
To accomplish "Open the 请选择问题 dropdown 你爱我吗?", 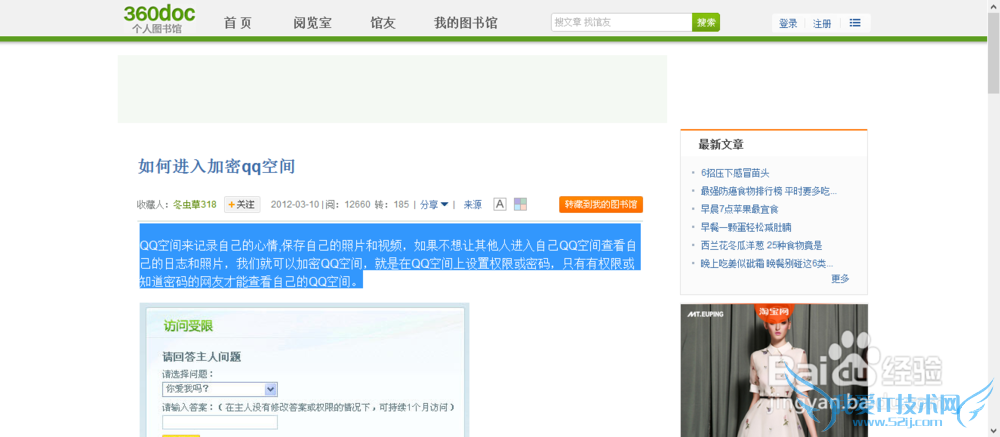I will pyautogui.click(x=219, y=389).
